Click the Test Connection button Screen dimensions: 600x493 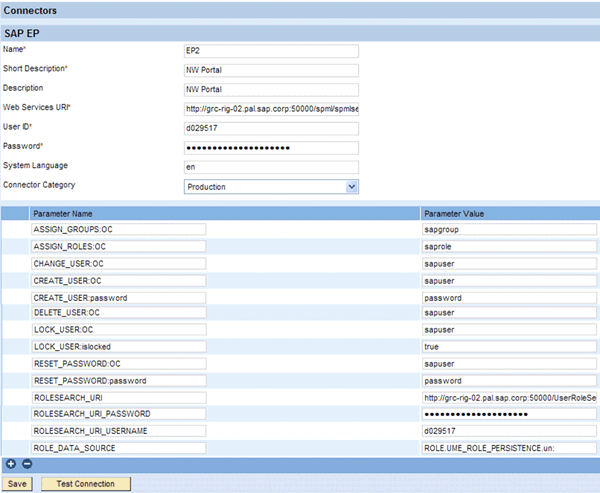tap(85, 484)
